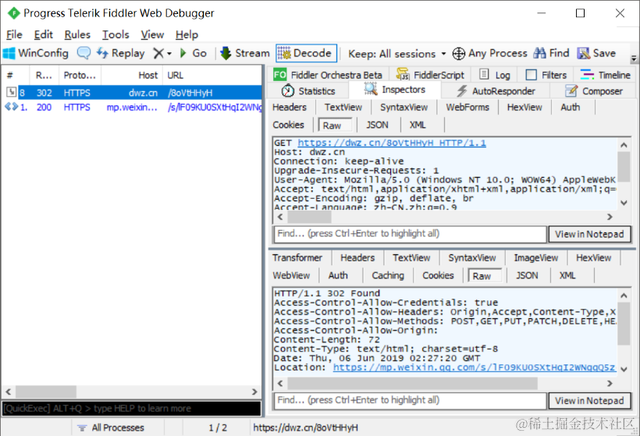
Task: Select the response Caching tab
Action: coord(388,276)
